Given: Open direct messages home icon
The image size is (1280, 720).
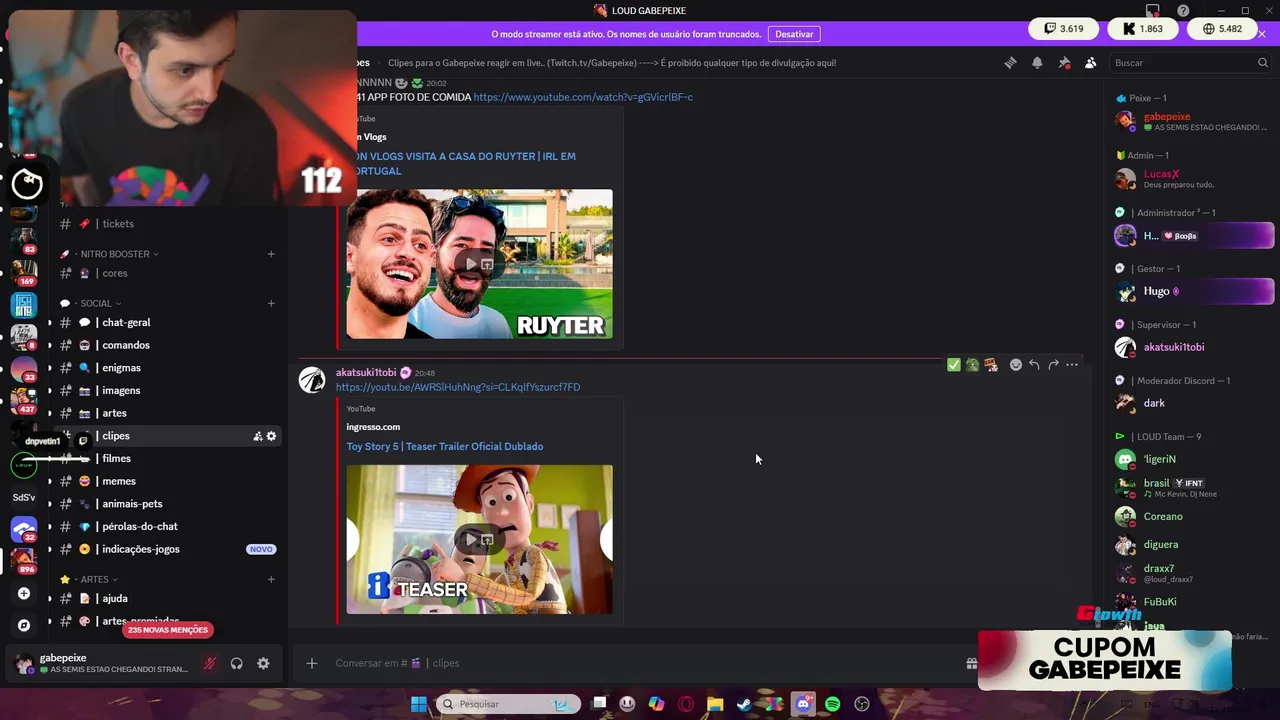Looking at the screenshot, I should [x=27, y=183].
